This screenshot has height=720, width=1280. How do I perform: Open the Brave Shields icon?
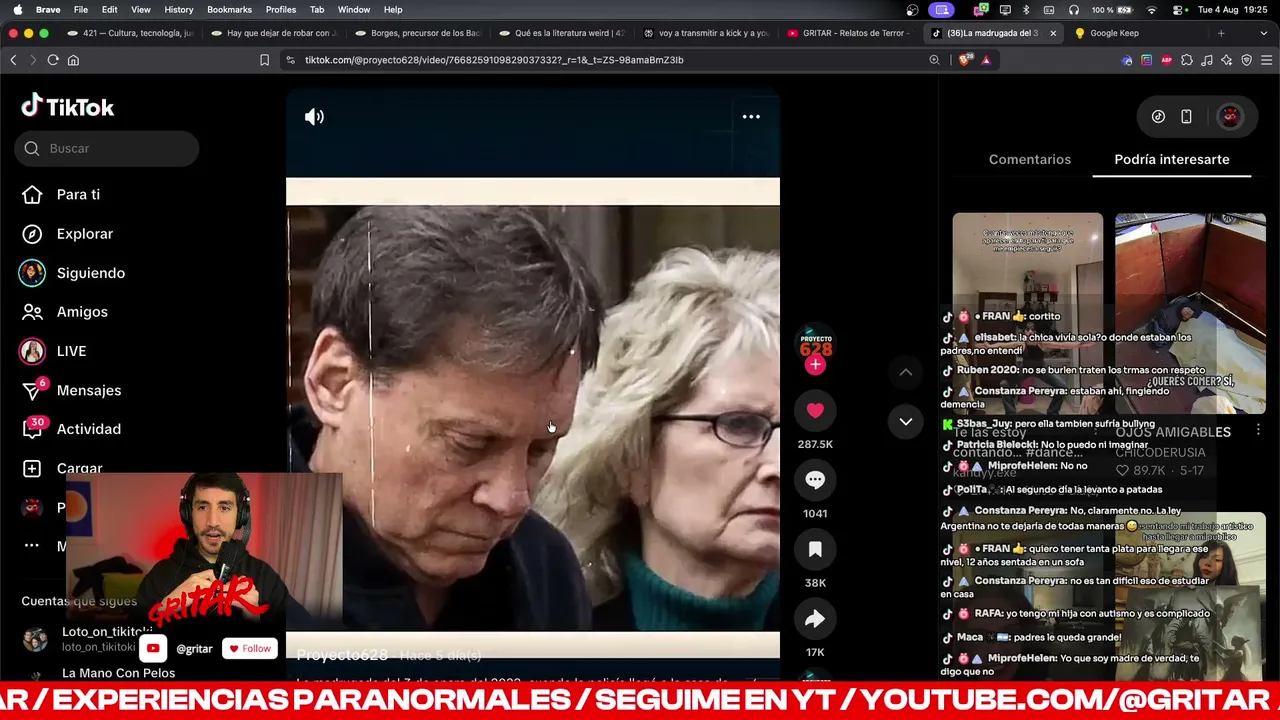964,60
